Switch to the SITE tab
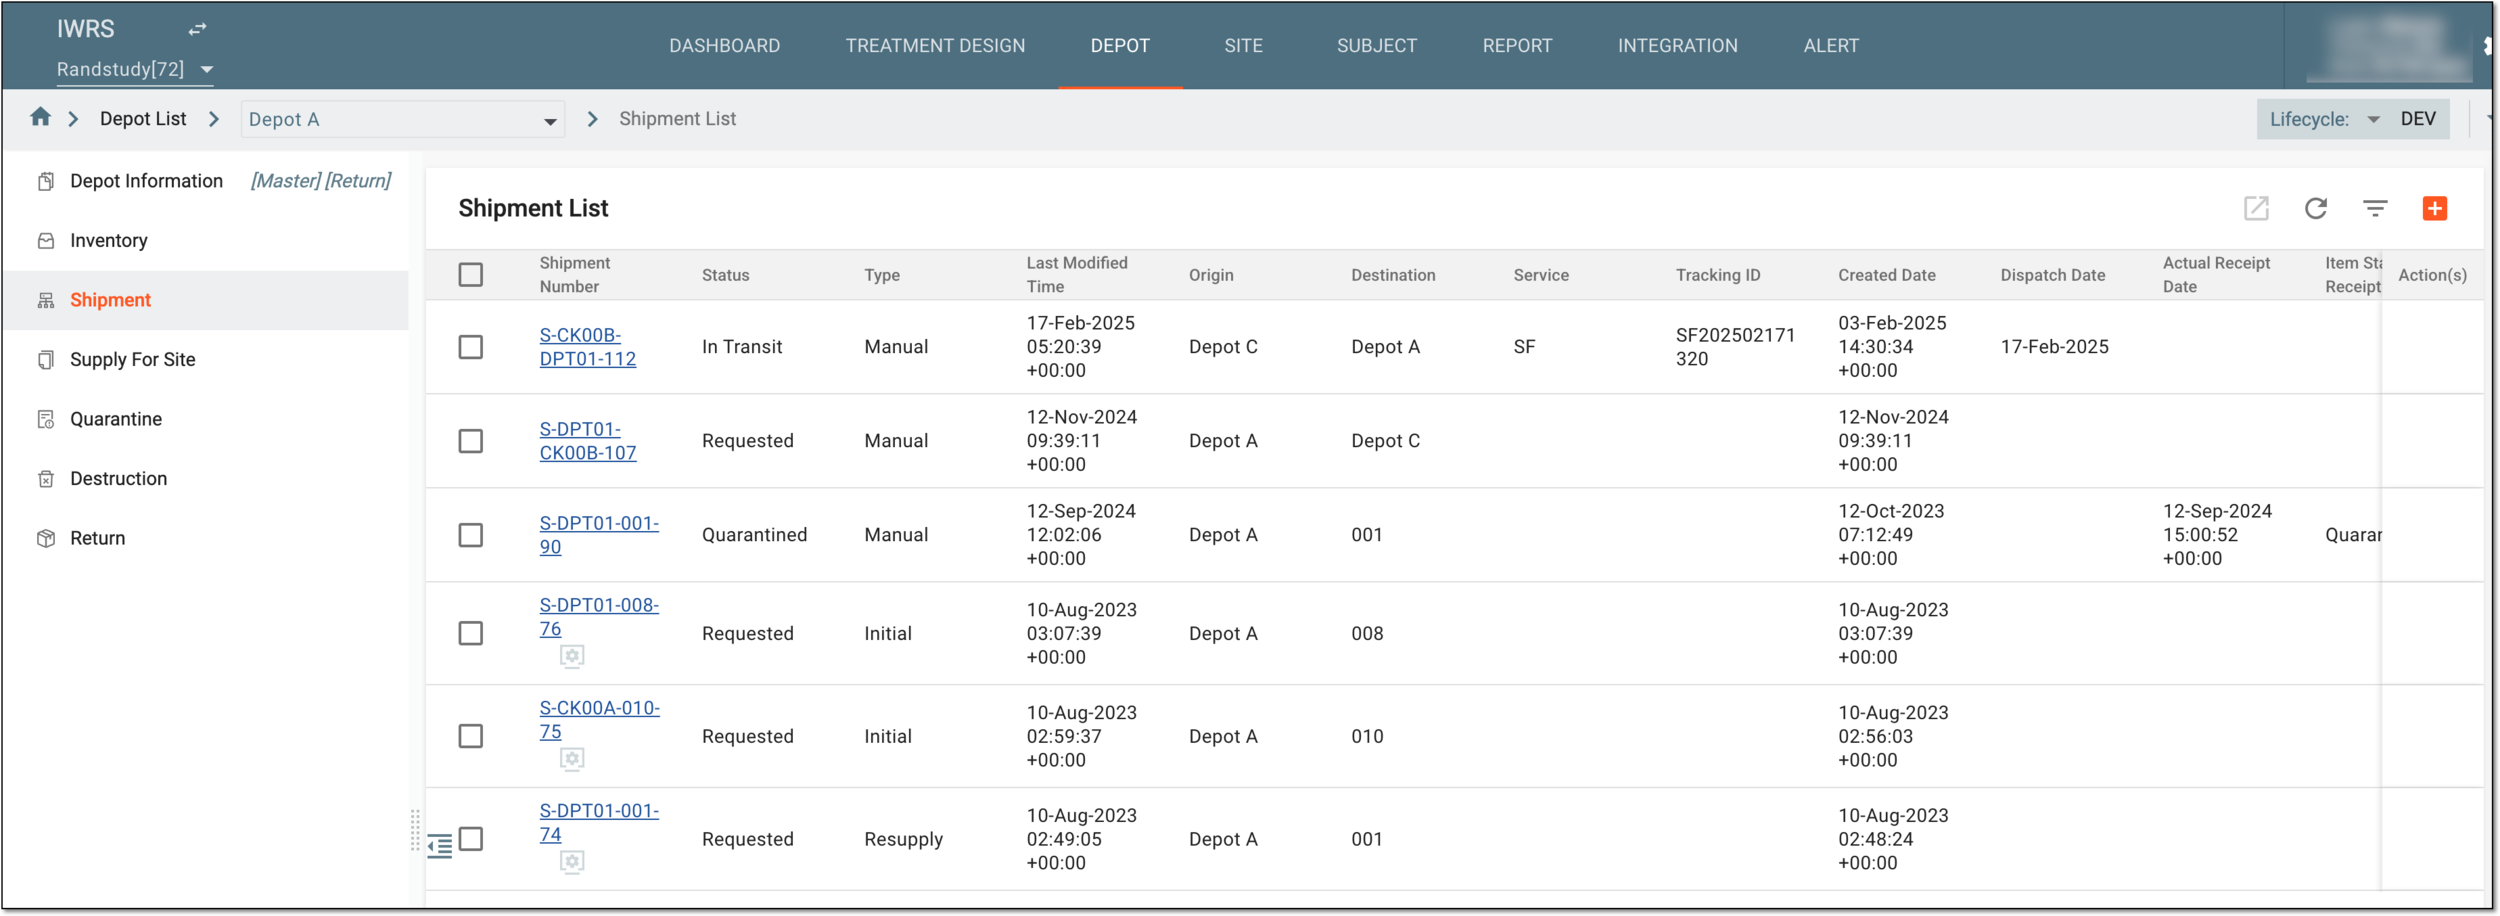Image resolution: width=2500 pixels, height=916 pixels. tap(1243, 46)
